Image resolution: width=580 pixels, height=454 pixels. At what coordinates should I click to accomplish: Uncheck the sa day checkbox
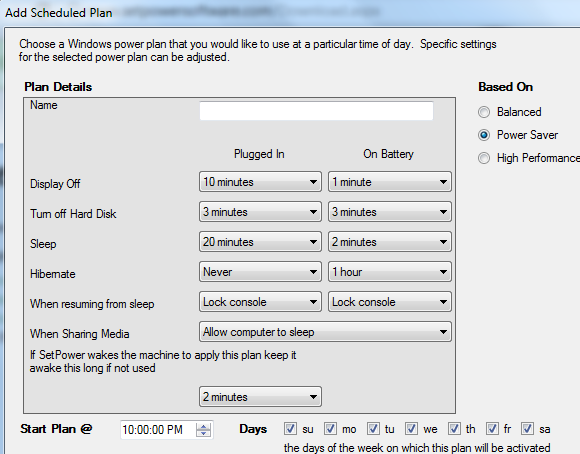(x=527, y=429)
